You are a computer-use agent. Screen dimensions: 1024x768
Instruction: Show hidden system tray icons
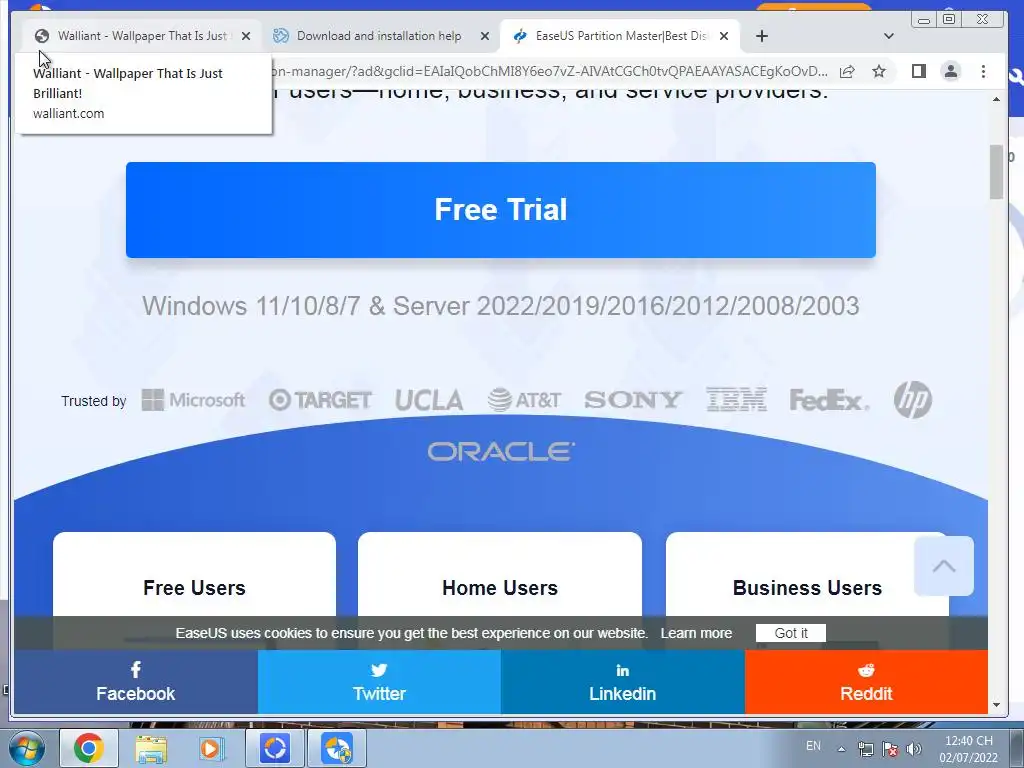coord(842,749)
